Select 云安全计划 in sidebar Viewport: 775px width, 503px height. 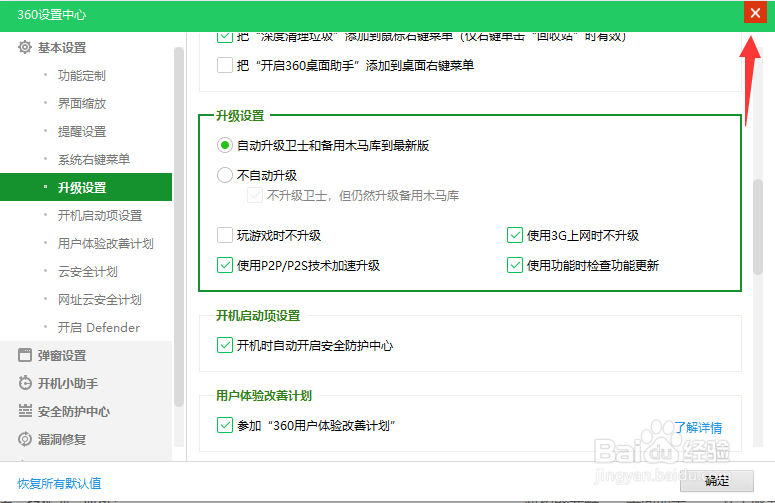coord(86,271)
